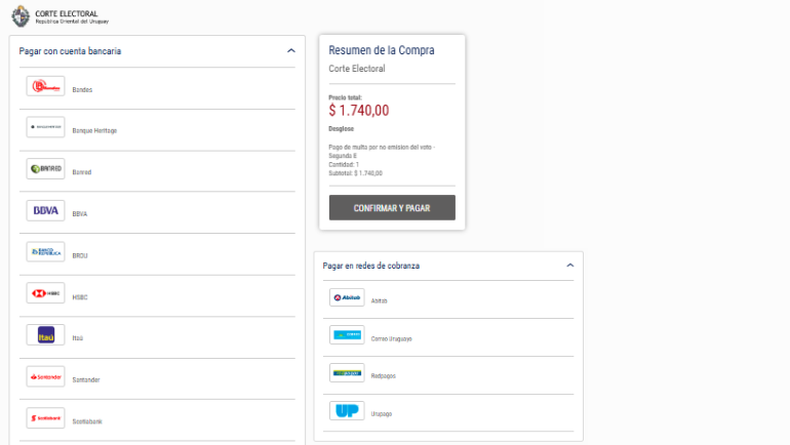Click the Pagar con cuenta bancaria heading
The width and height of the screenshot is (790, 445).
pos(70,51)
